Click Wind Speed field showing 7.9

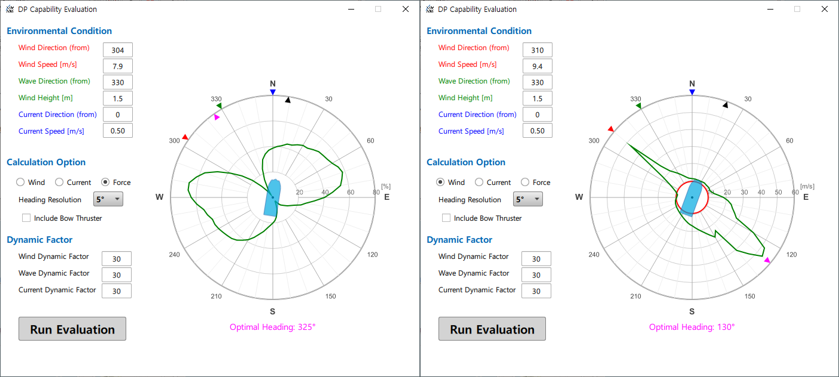click(x=118, y=66)
